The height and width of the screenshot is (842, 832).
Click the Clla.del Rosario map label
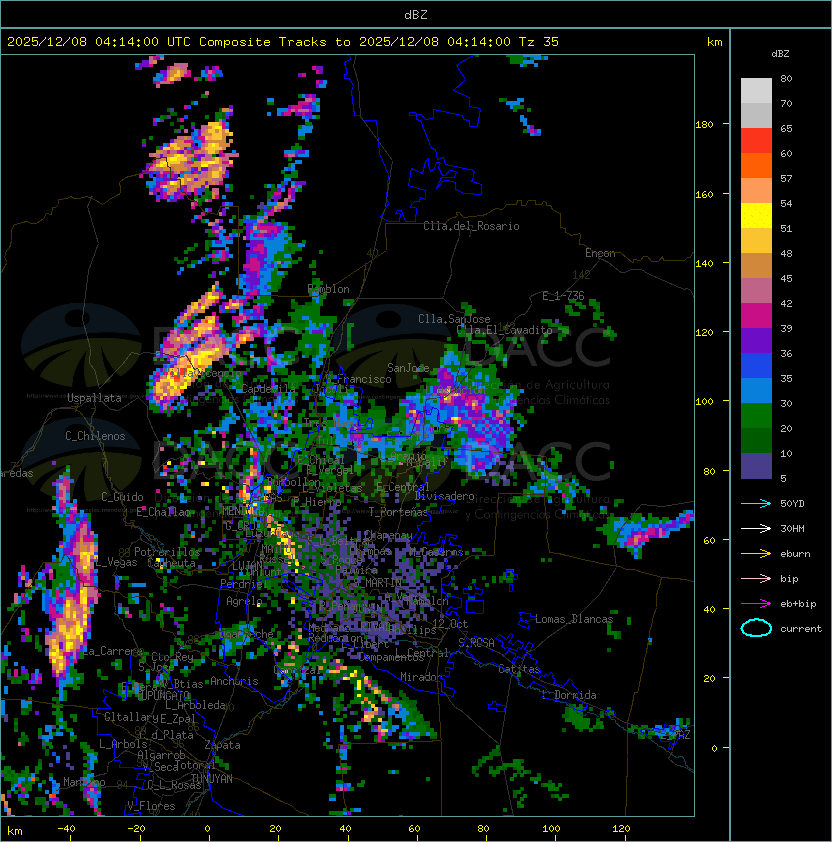(x=471, y=226)
